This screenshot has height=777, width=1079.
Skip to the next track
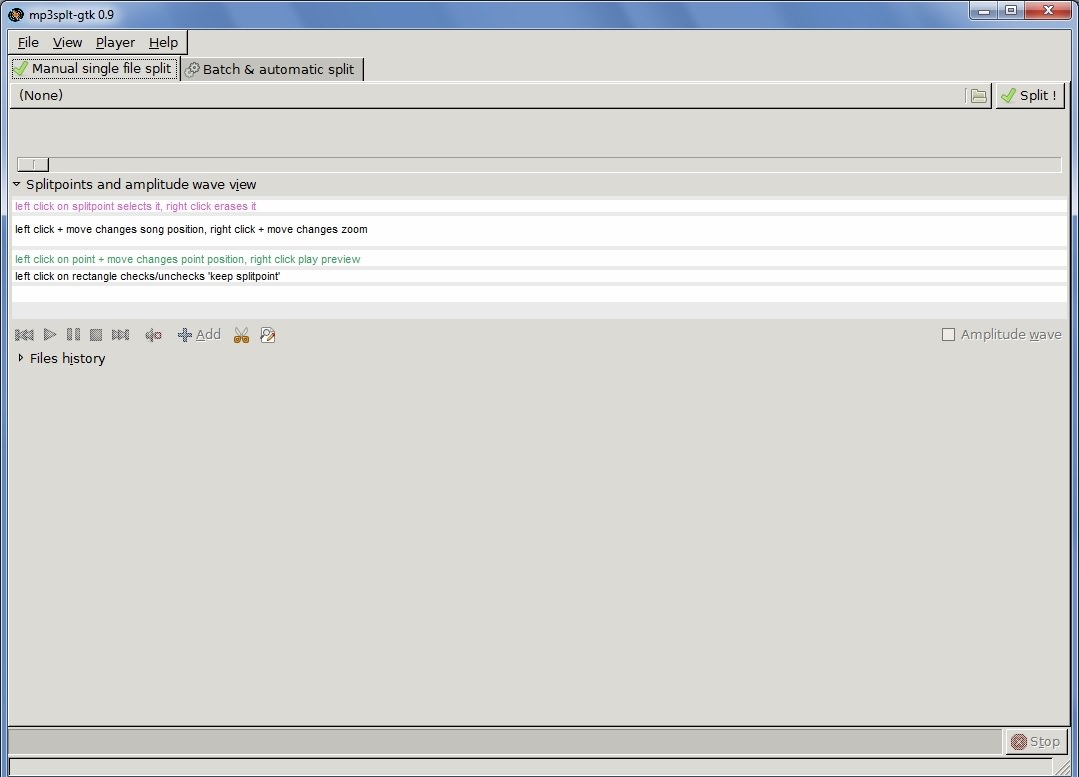click(120, 334)
